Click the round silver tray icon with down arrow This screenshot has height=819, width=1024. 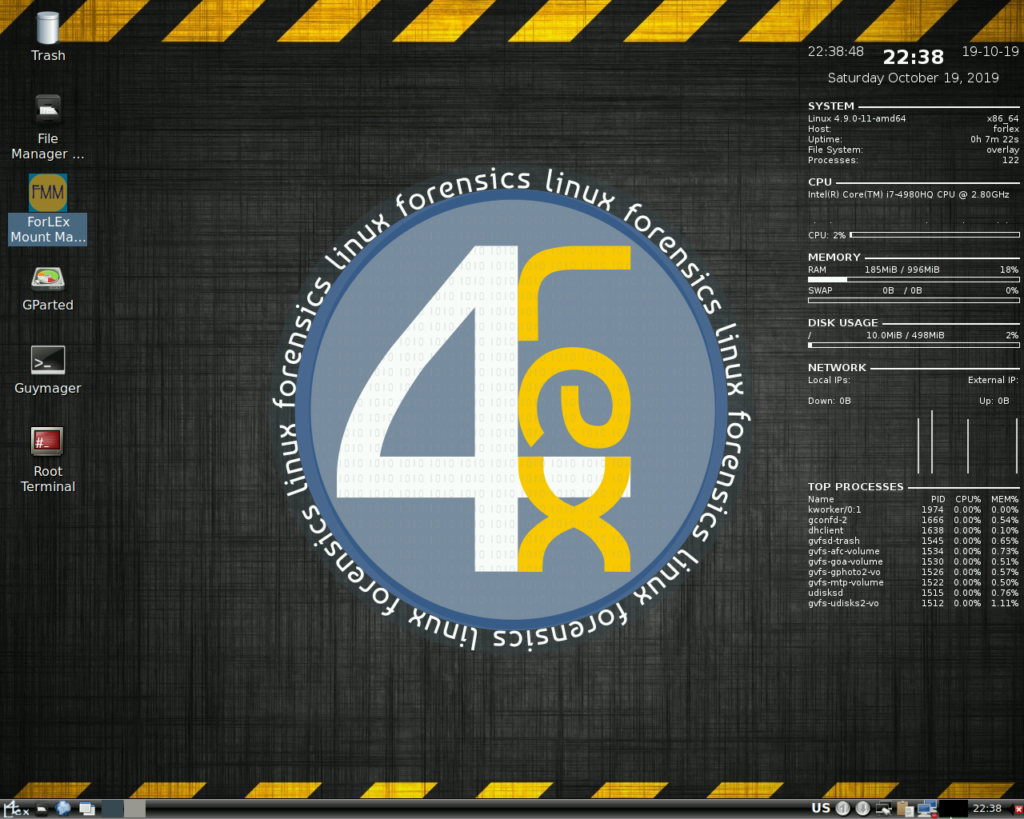click(863, 809)
